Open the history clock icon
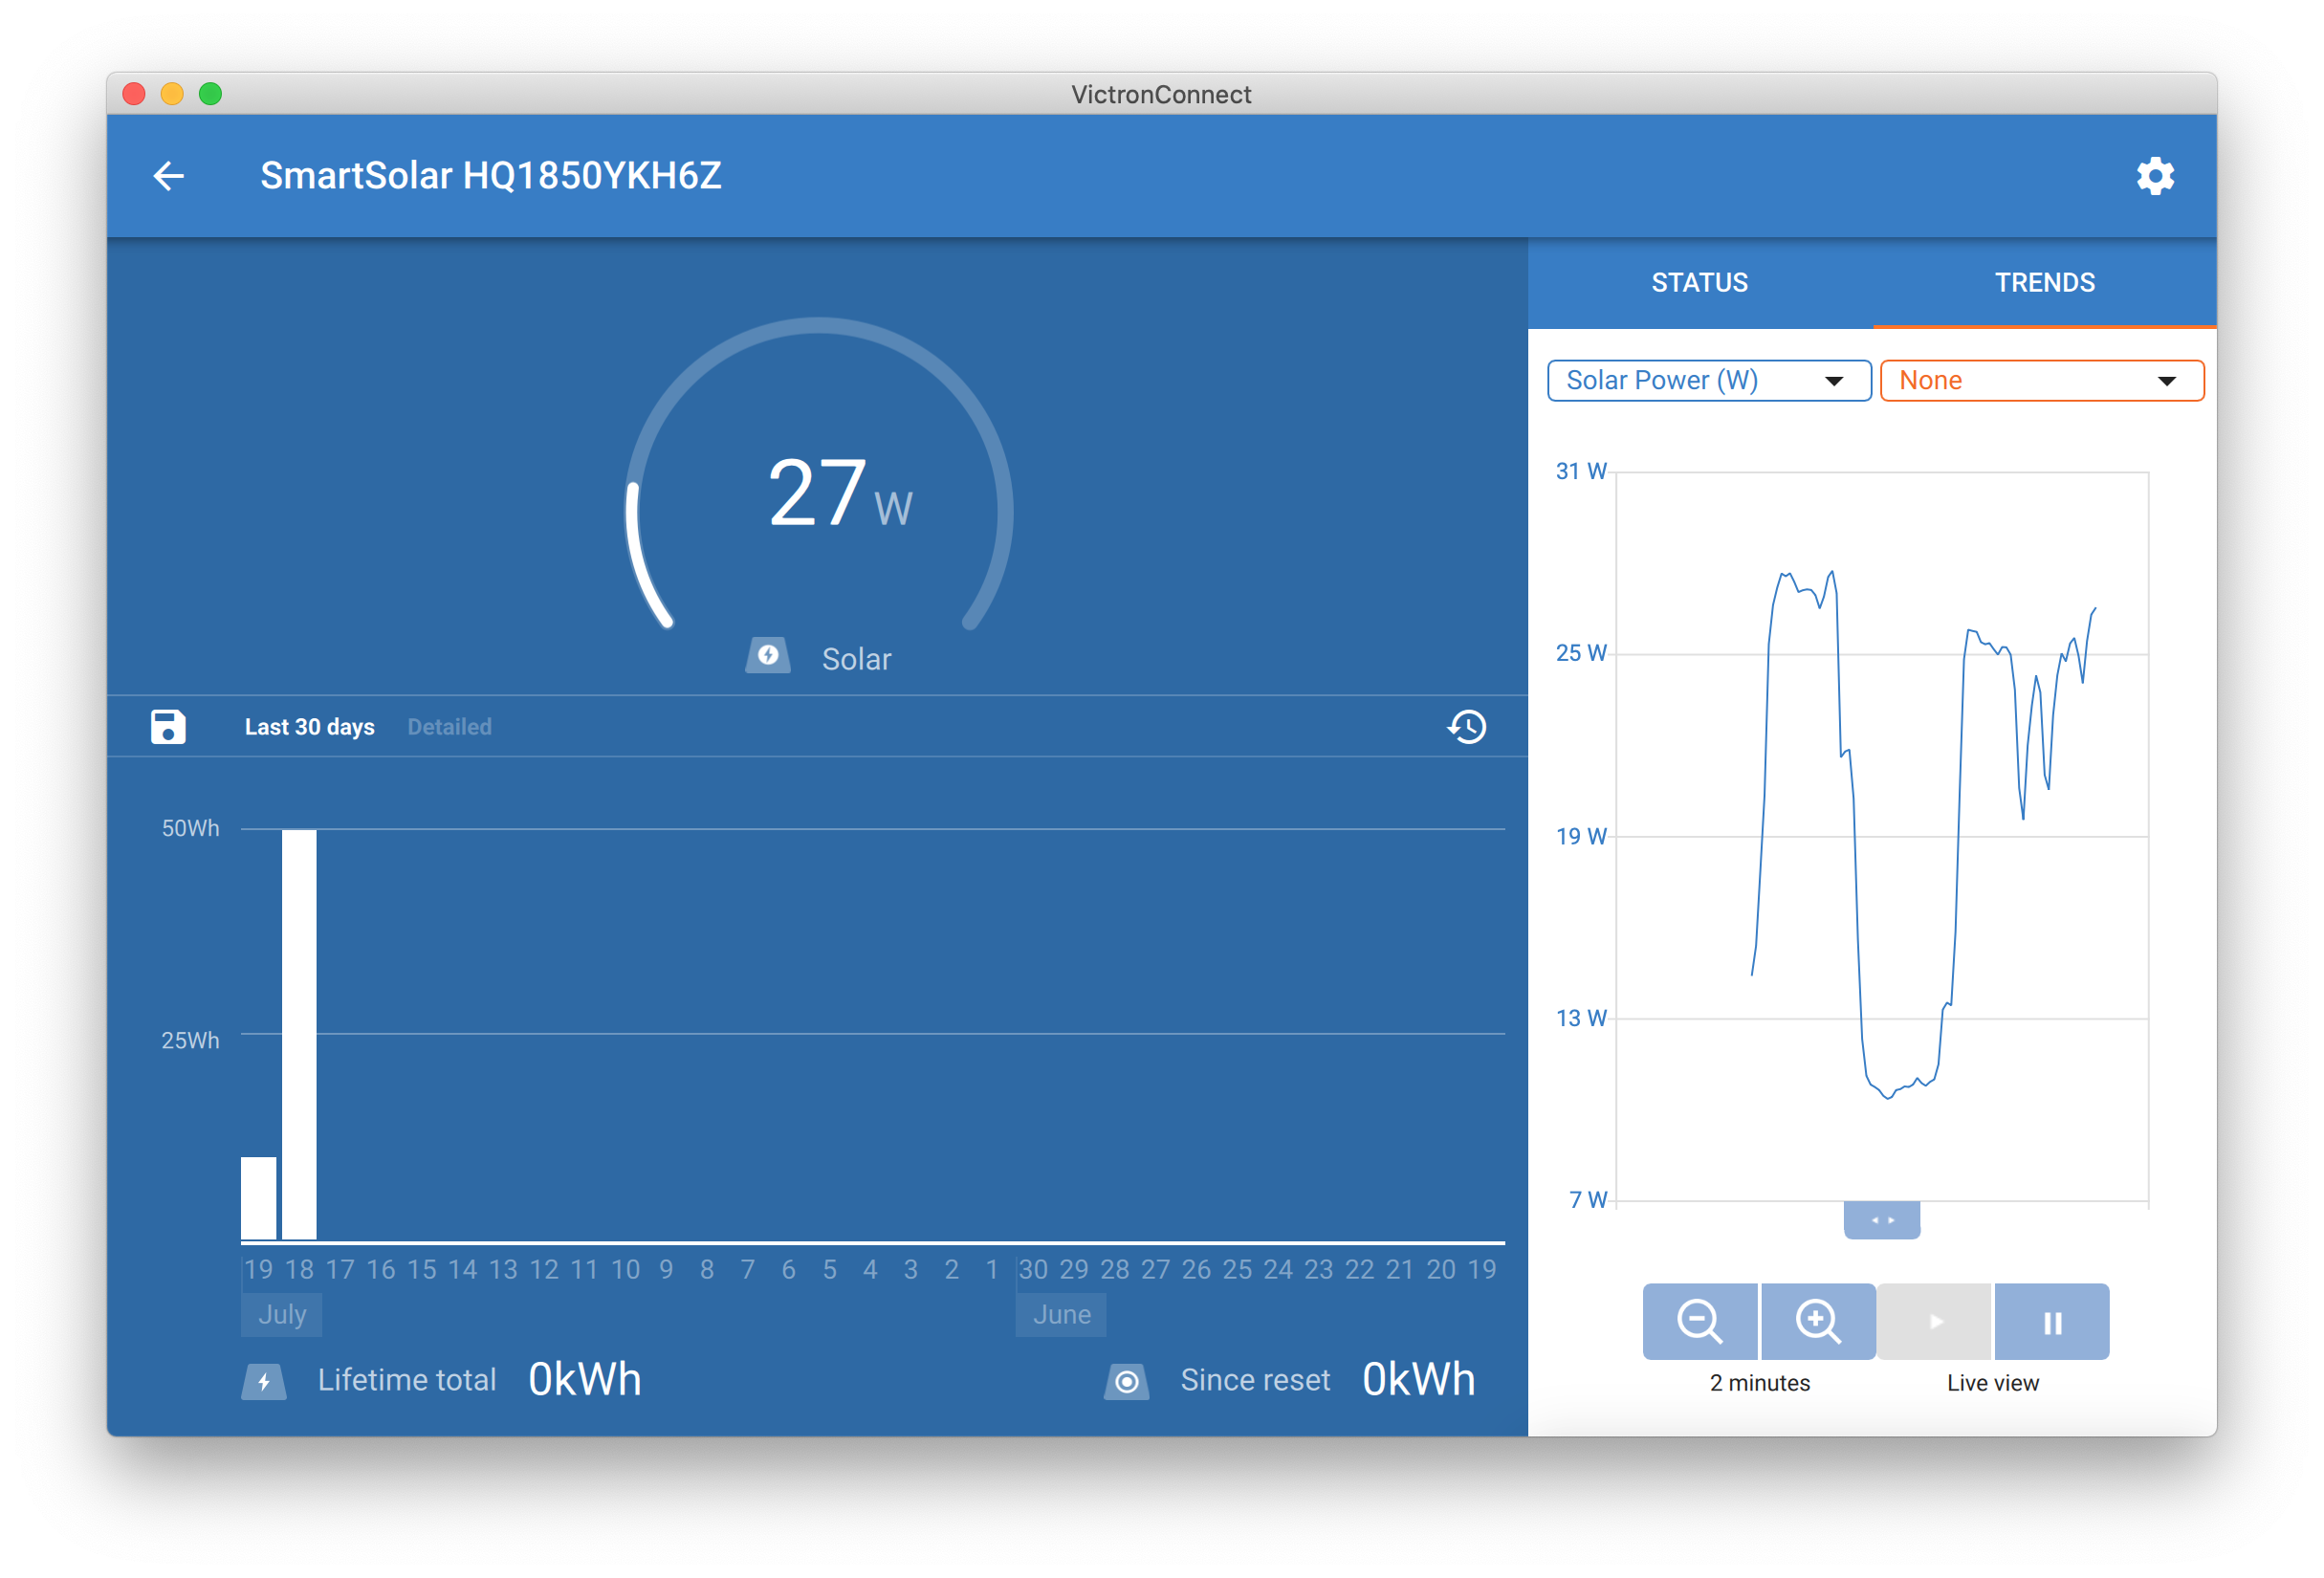Viewport: 2324px width, 1578px height. [x=1466, y=727]
